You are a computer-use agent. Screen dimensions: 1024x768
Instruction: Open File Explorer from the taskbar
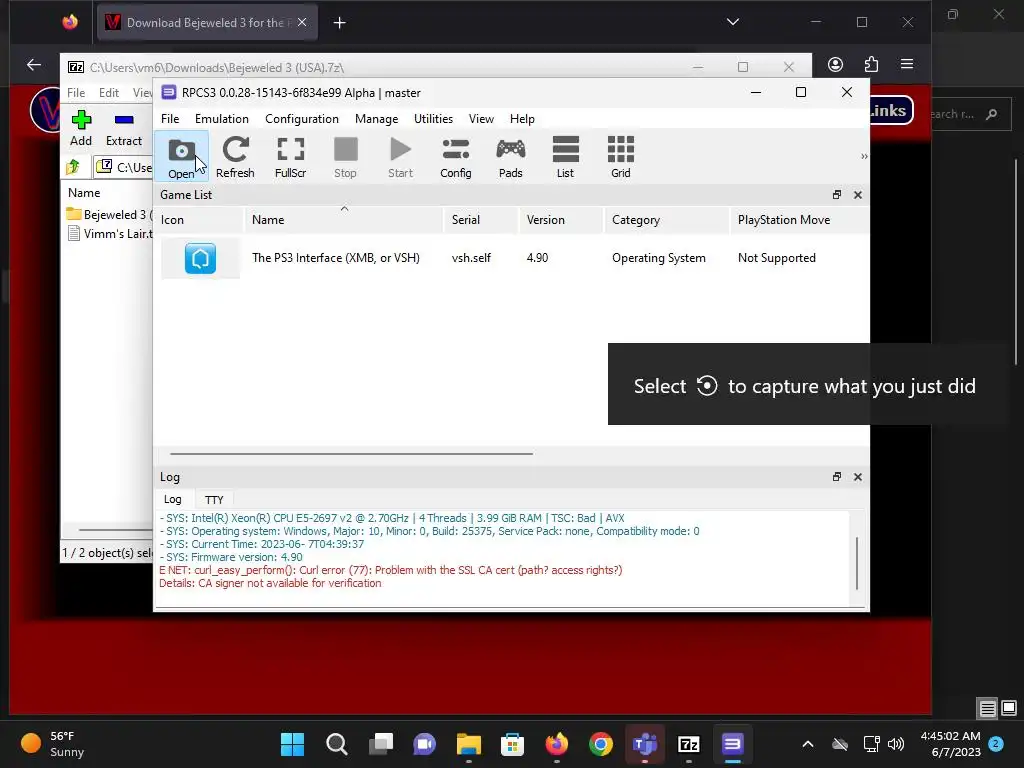[x=468, y=744]
